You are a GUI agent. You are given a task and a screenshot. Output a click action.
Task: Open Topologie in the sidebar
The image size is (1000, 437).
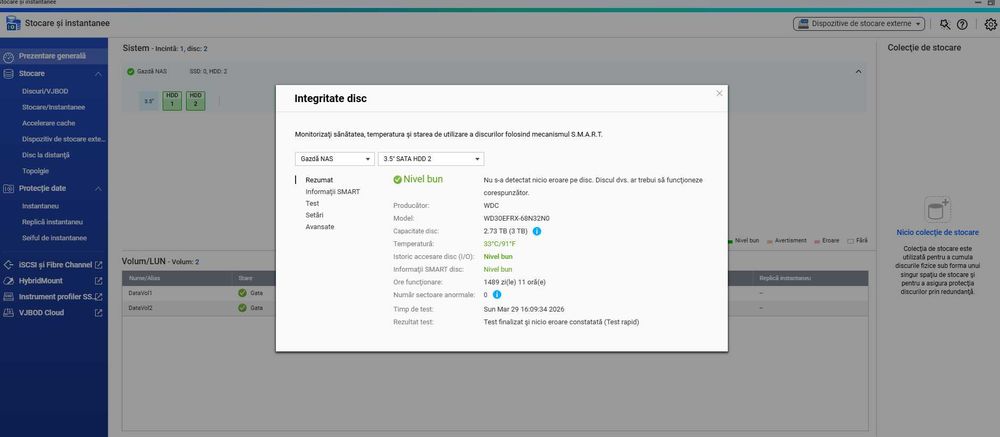[36, 171]
